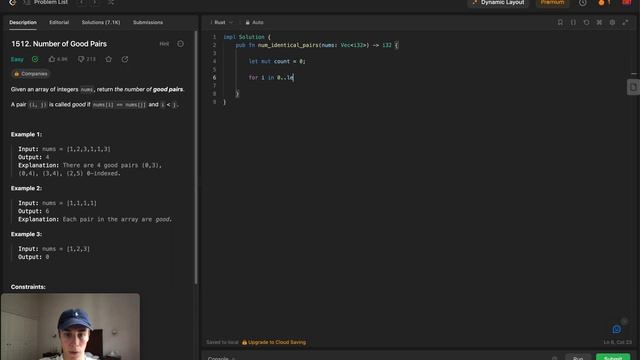The width and height of the screenshot is (640, 360).
Task: Click the 'Saved to local' status
Action: [x=222, y=342]
